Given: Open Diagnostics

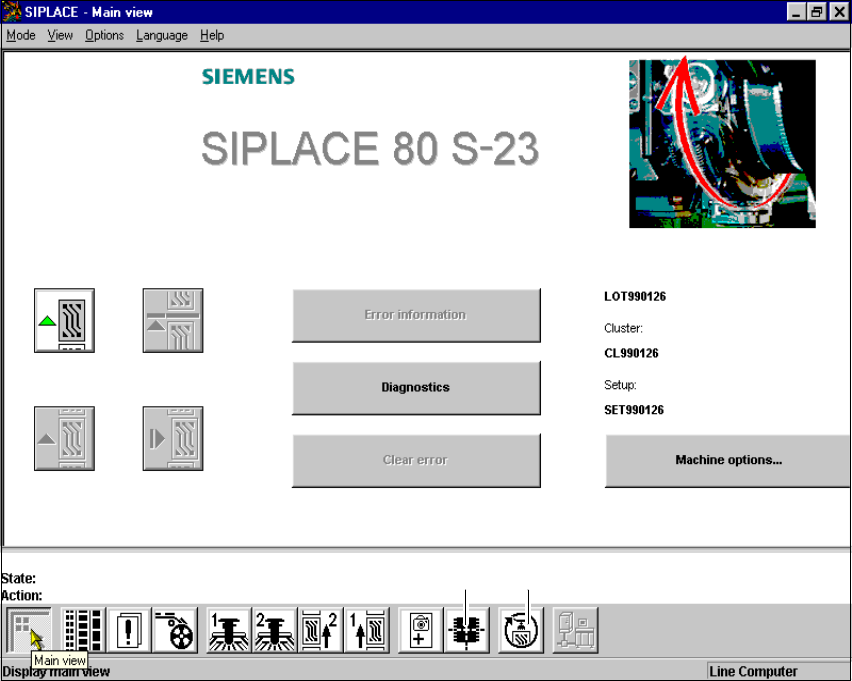Looking at the screenshot, I should [416, 388].
